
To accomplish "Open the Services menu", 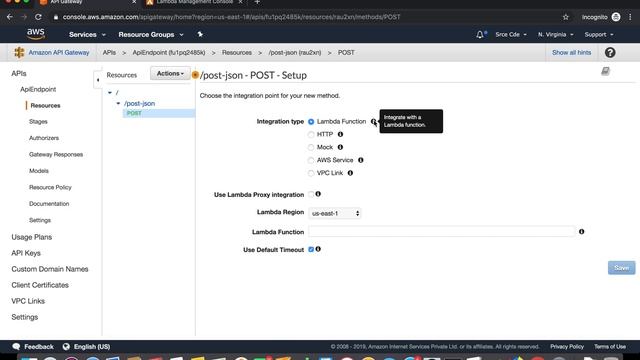I will click(87, 35).
